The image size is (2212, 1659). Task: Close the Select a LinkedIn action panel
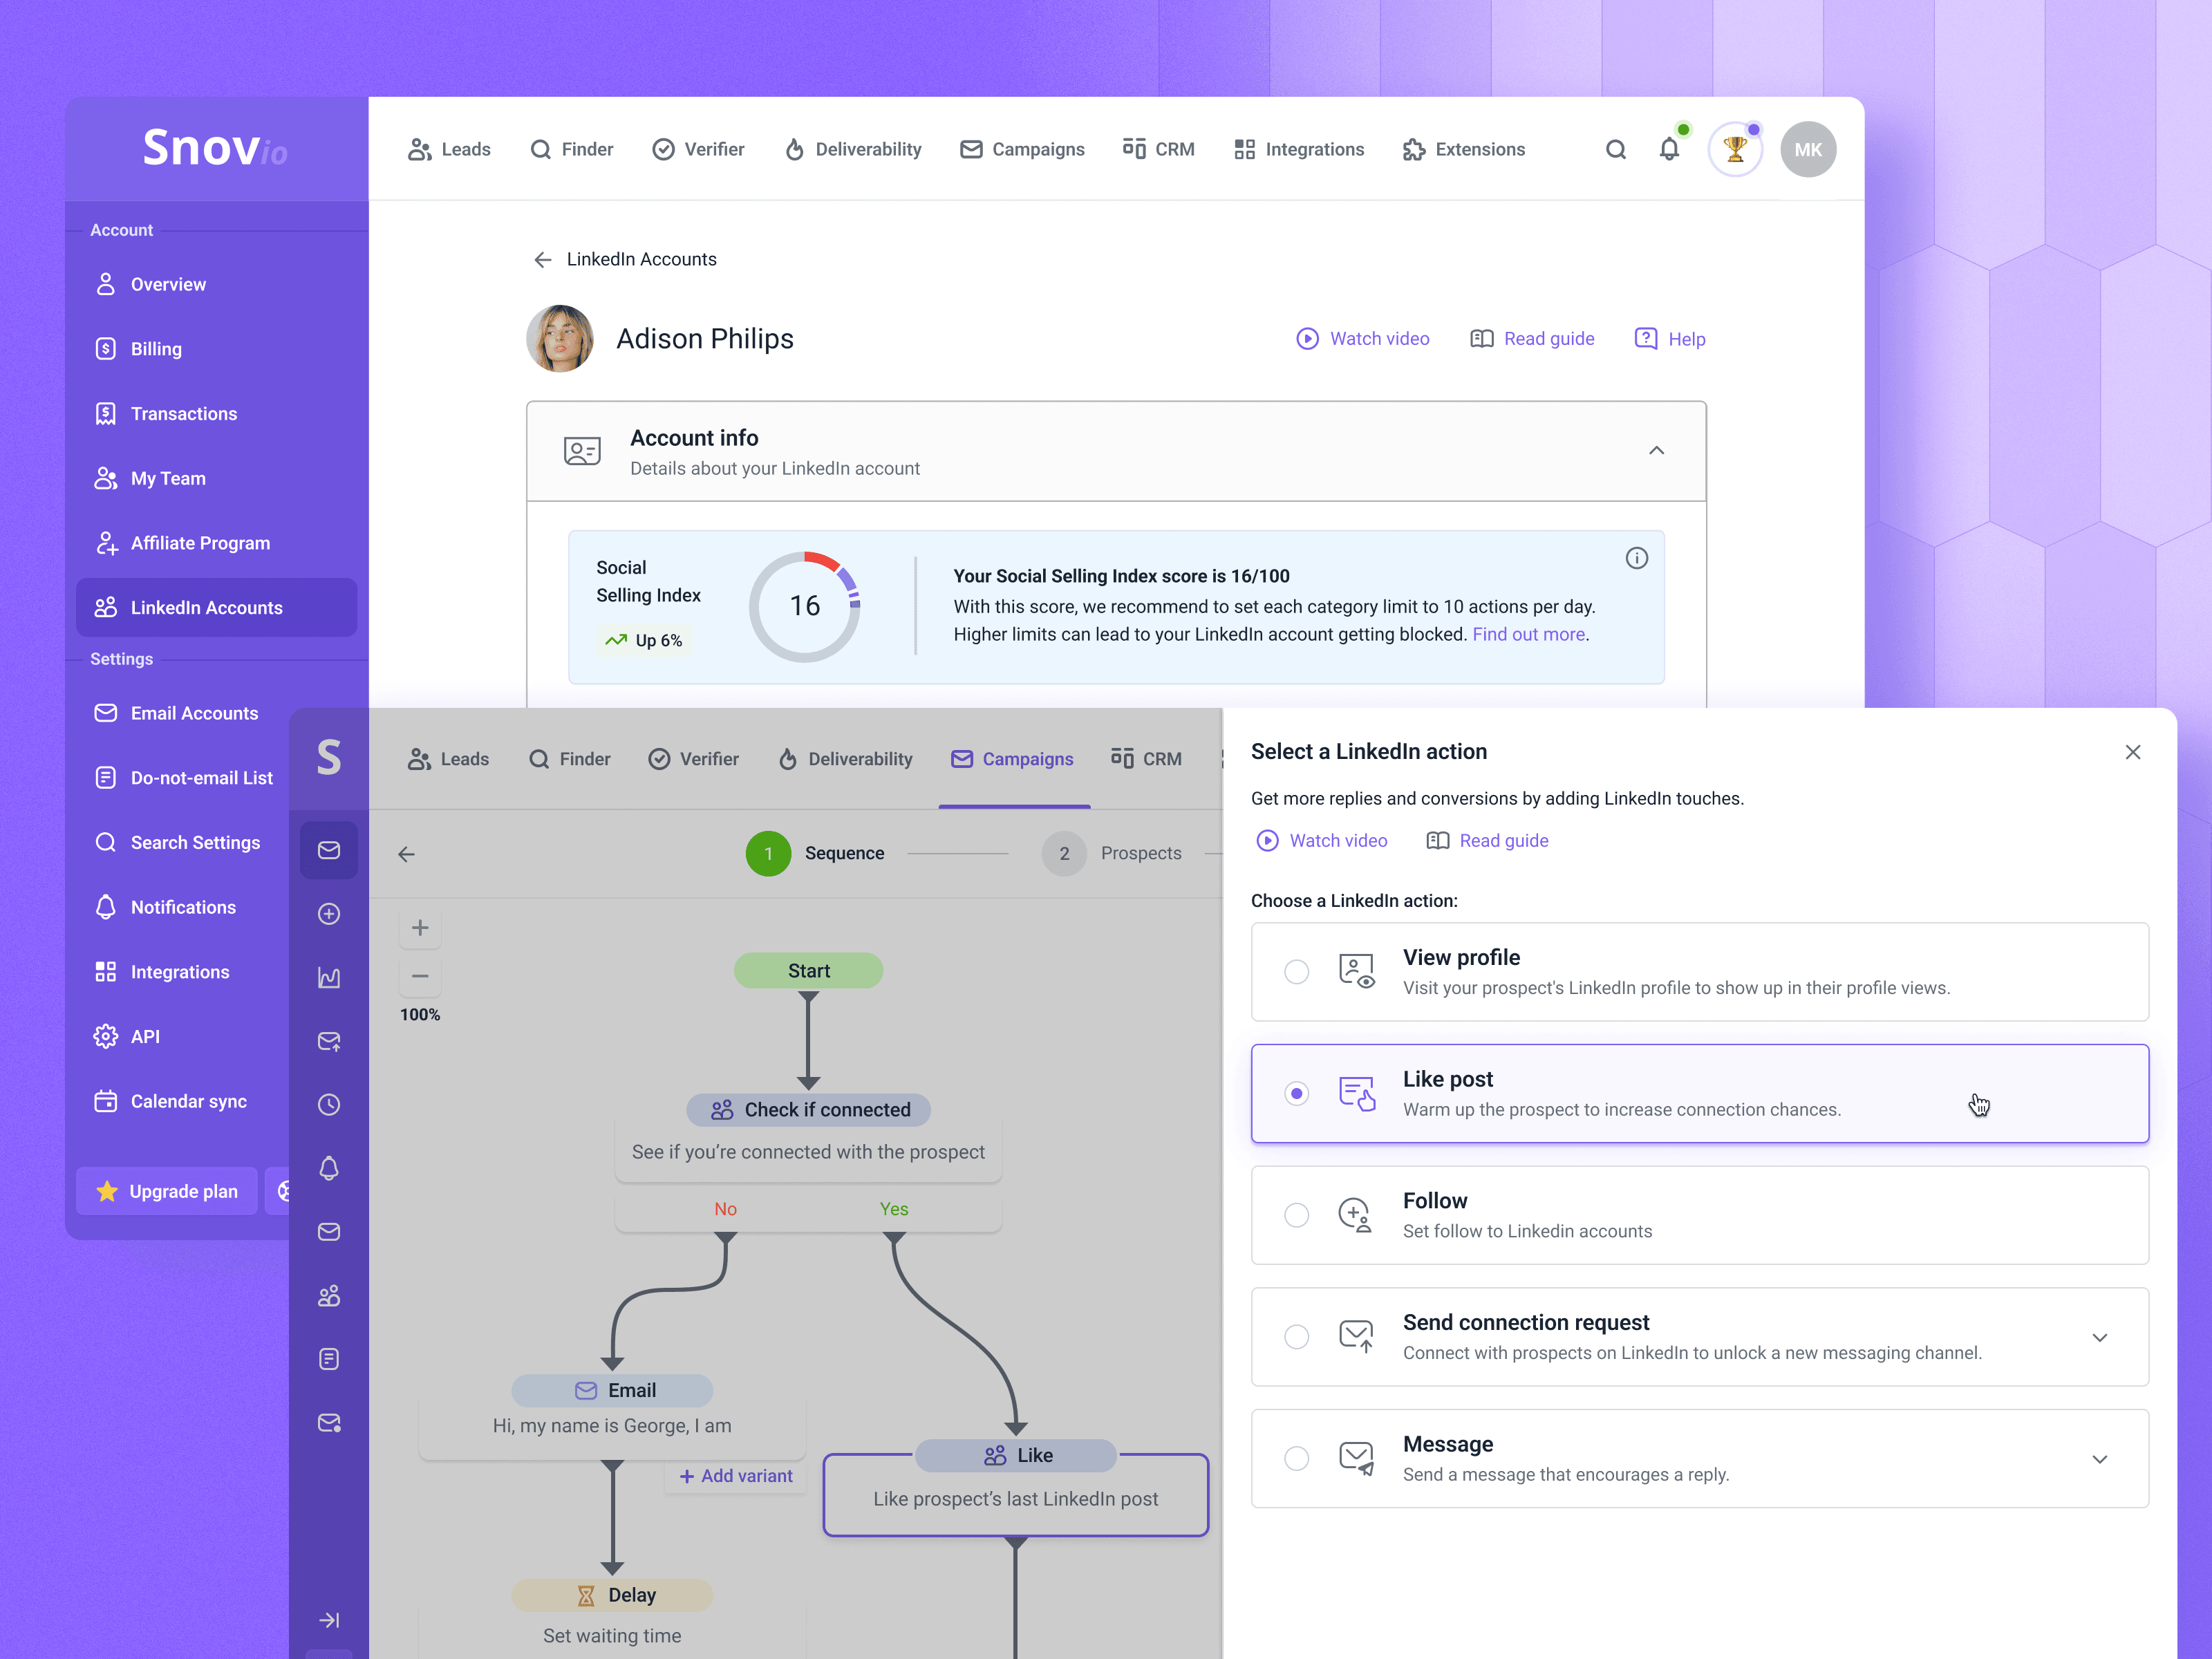coord(2133,752)
